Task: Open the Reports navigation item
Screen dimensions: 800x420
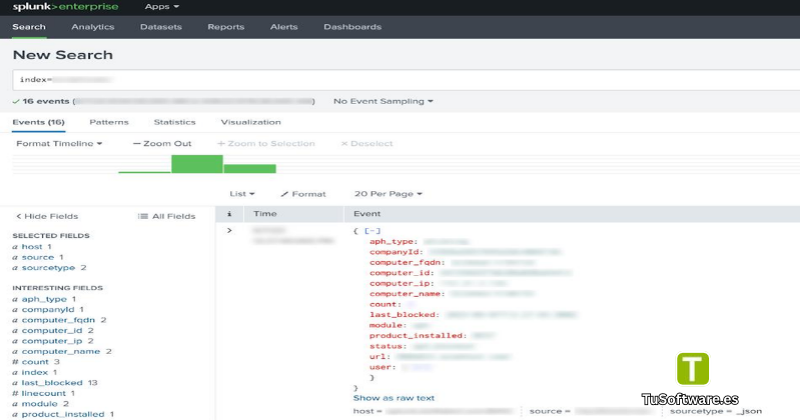Action: pyautogui.click(x=226, y=27)
